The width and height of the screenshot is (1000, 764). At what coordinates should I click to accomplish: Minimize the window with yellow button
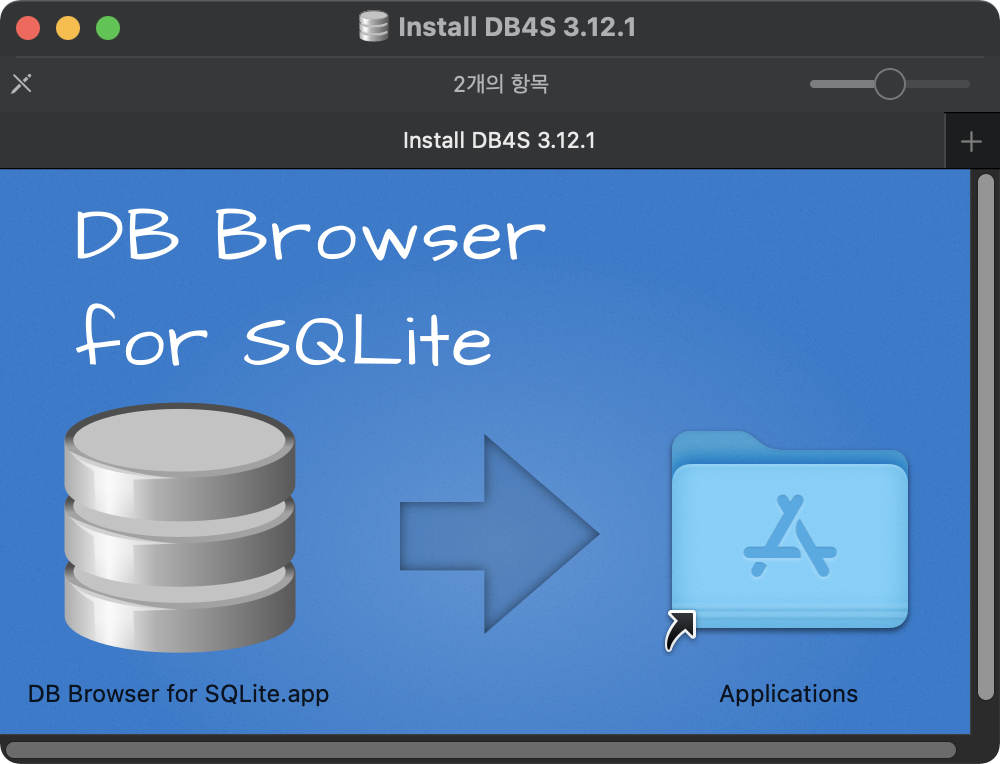tap(68, 28)
